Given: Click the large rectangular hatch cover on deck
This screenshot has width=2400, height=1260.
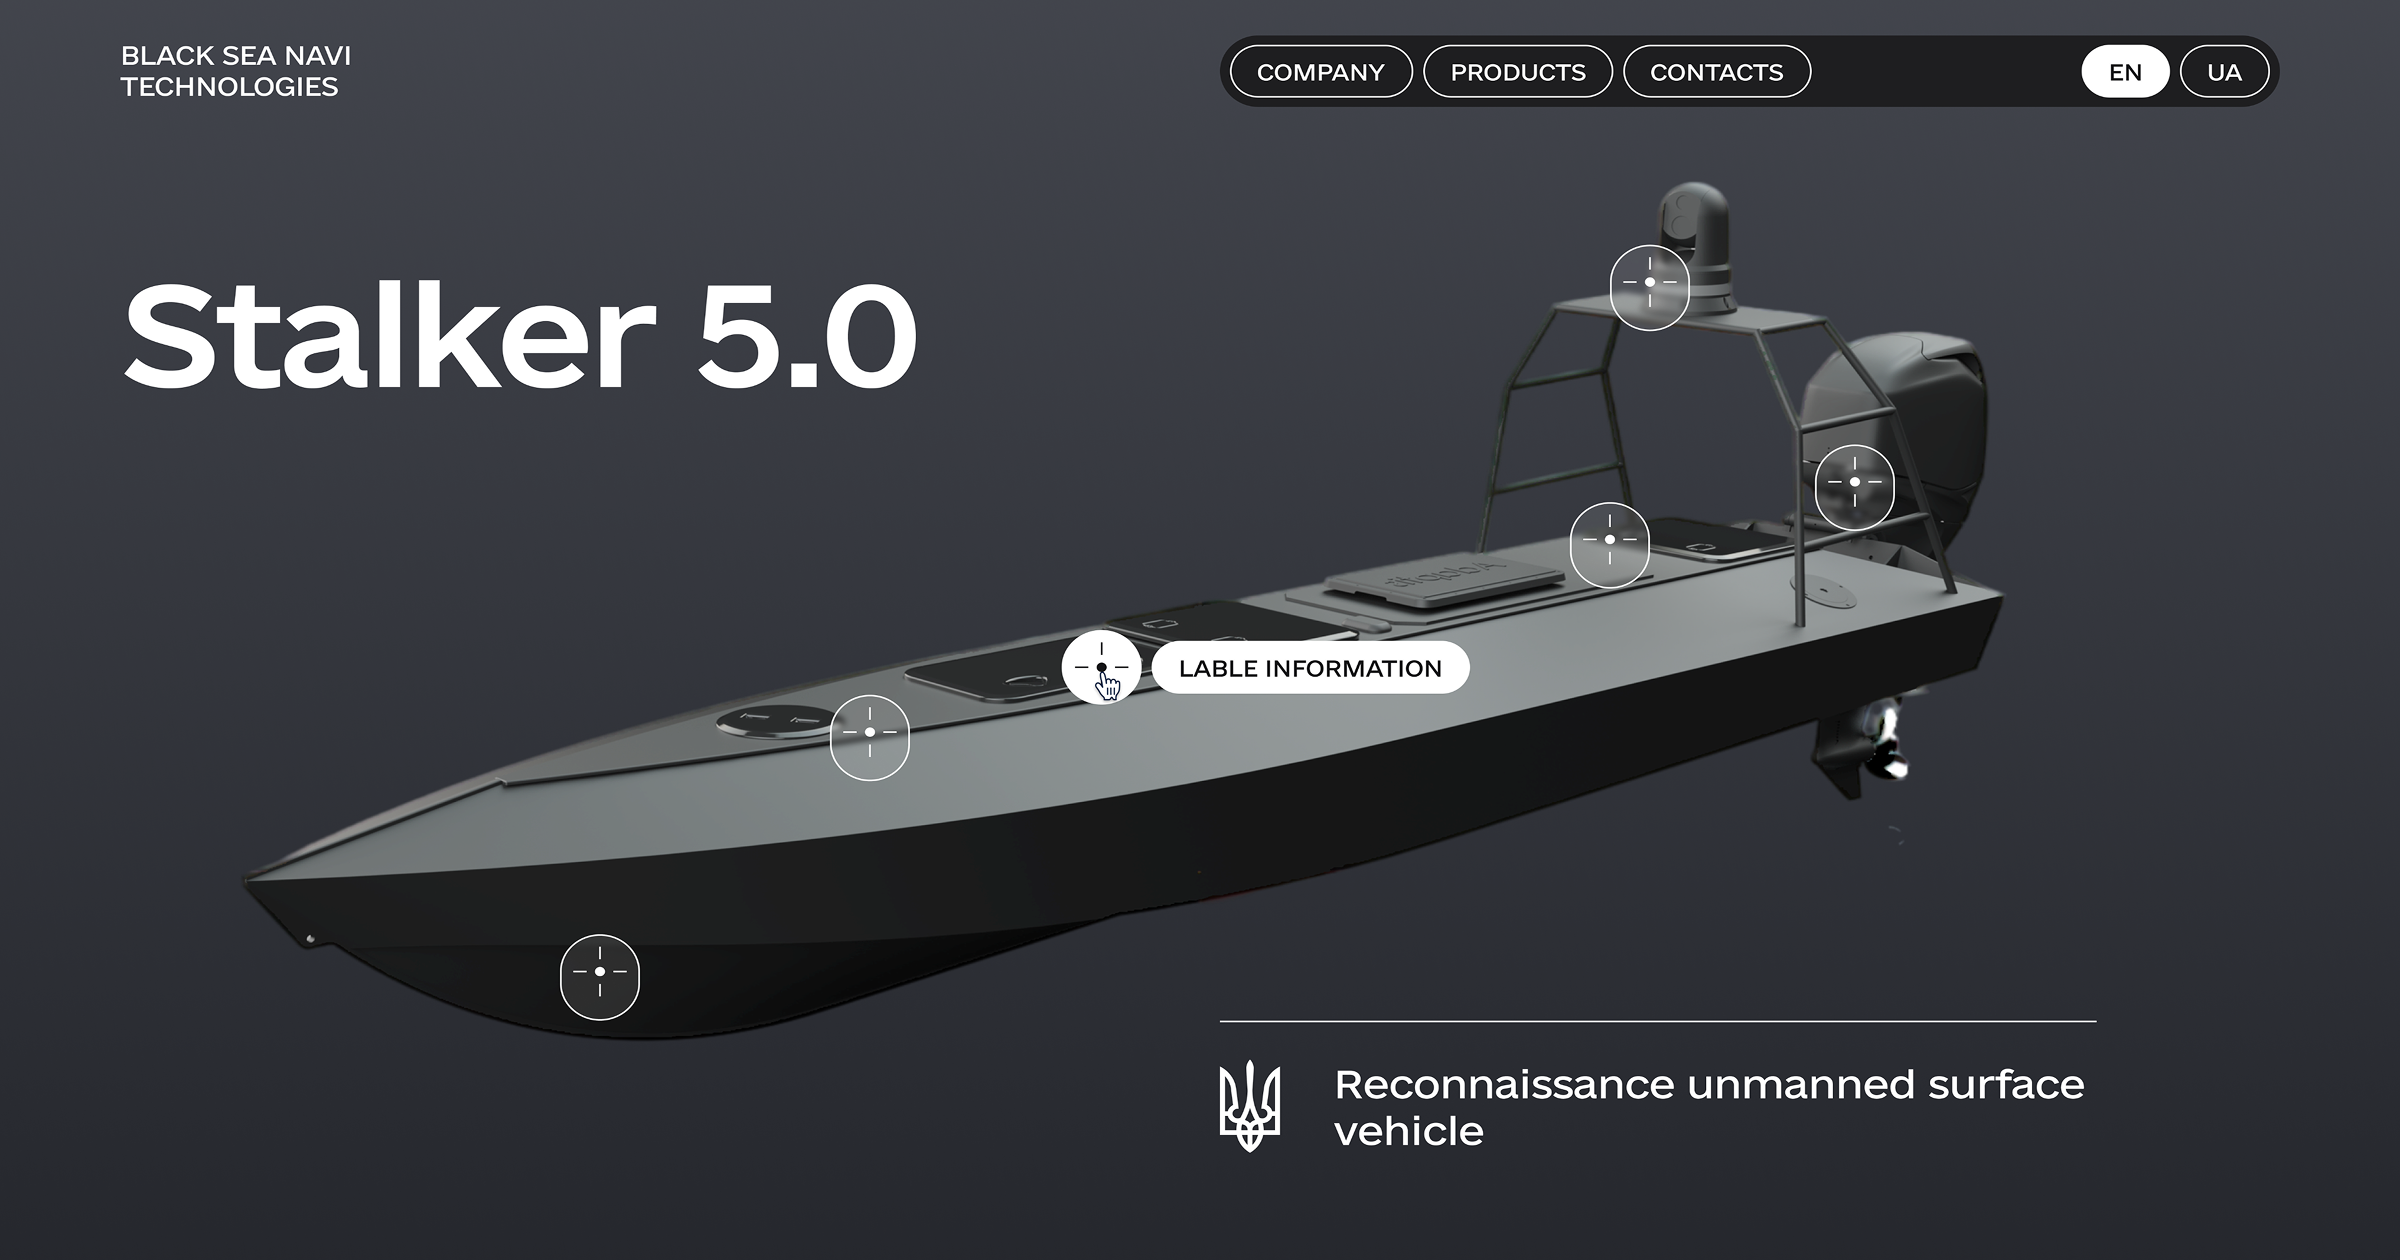Looking at the screenshot, I should coord(1442,583).
